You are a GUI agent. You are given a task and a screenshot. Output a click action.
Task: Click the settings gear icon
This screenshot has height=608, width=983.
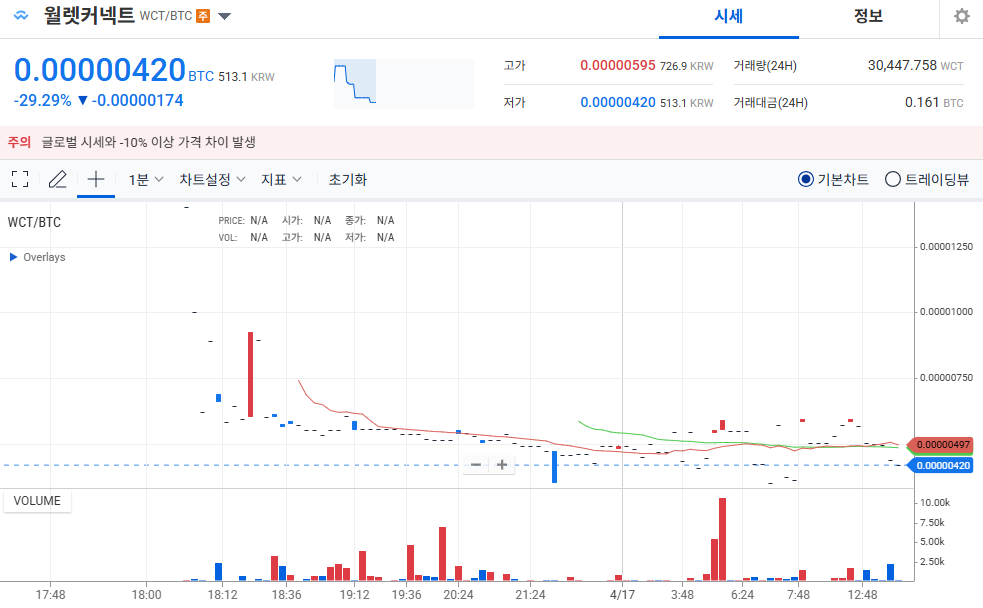[x=960, y=16]
